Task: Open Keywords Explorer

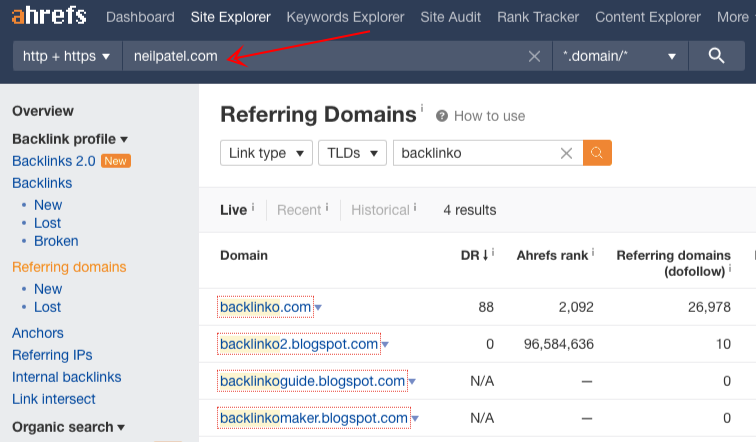Action: pos(345,17)
